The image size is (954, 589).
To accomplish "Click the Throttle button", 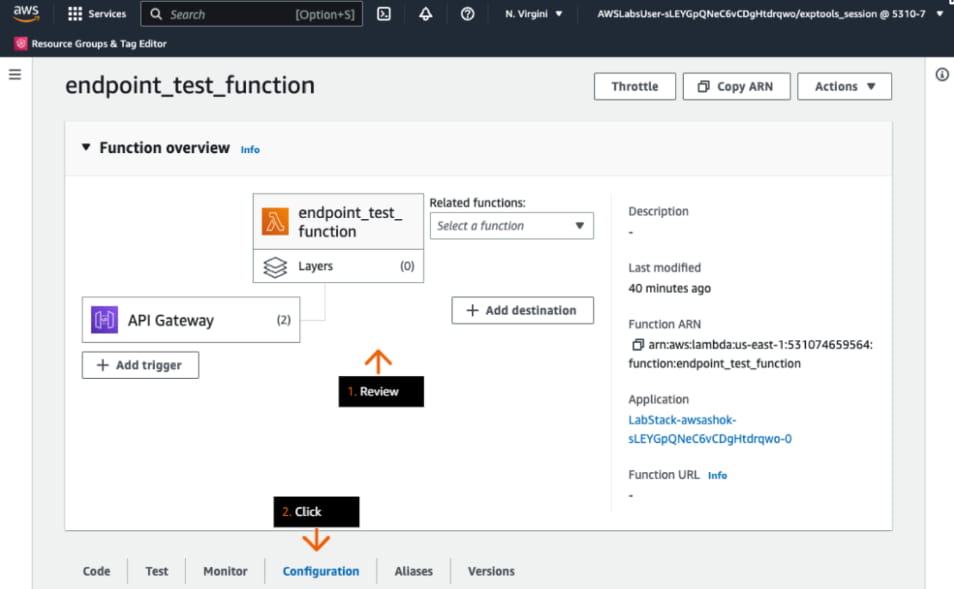I will coord(635,86).
